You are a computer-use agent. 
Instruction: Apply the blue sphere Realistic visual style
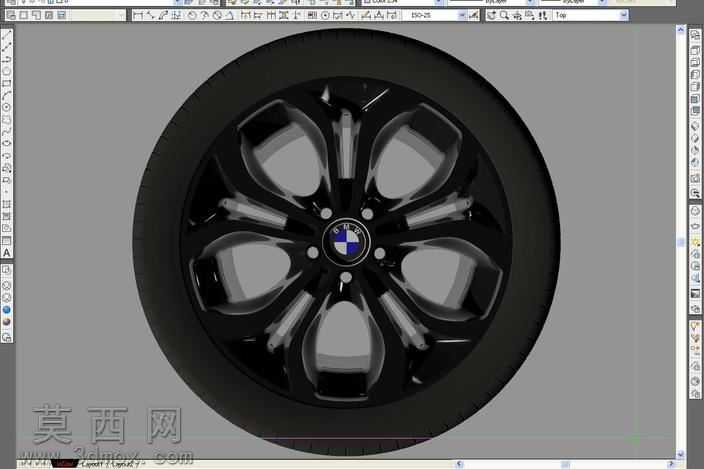point(7,310)
